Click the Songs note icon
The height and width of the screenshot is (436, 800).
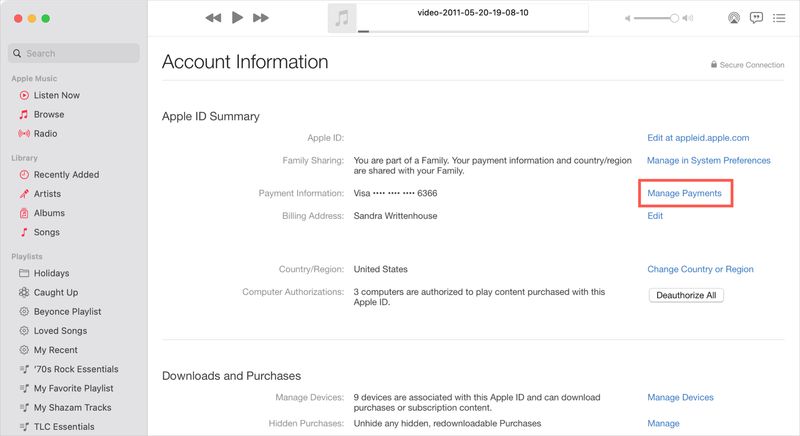24,232
